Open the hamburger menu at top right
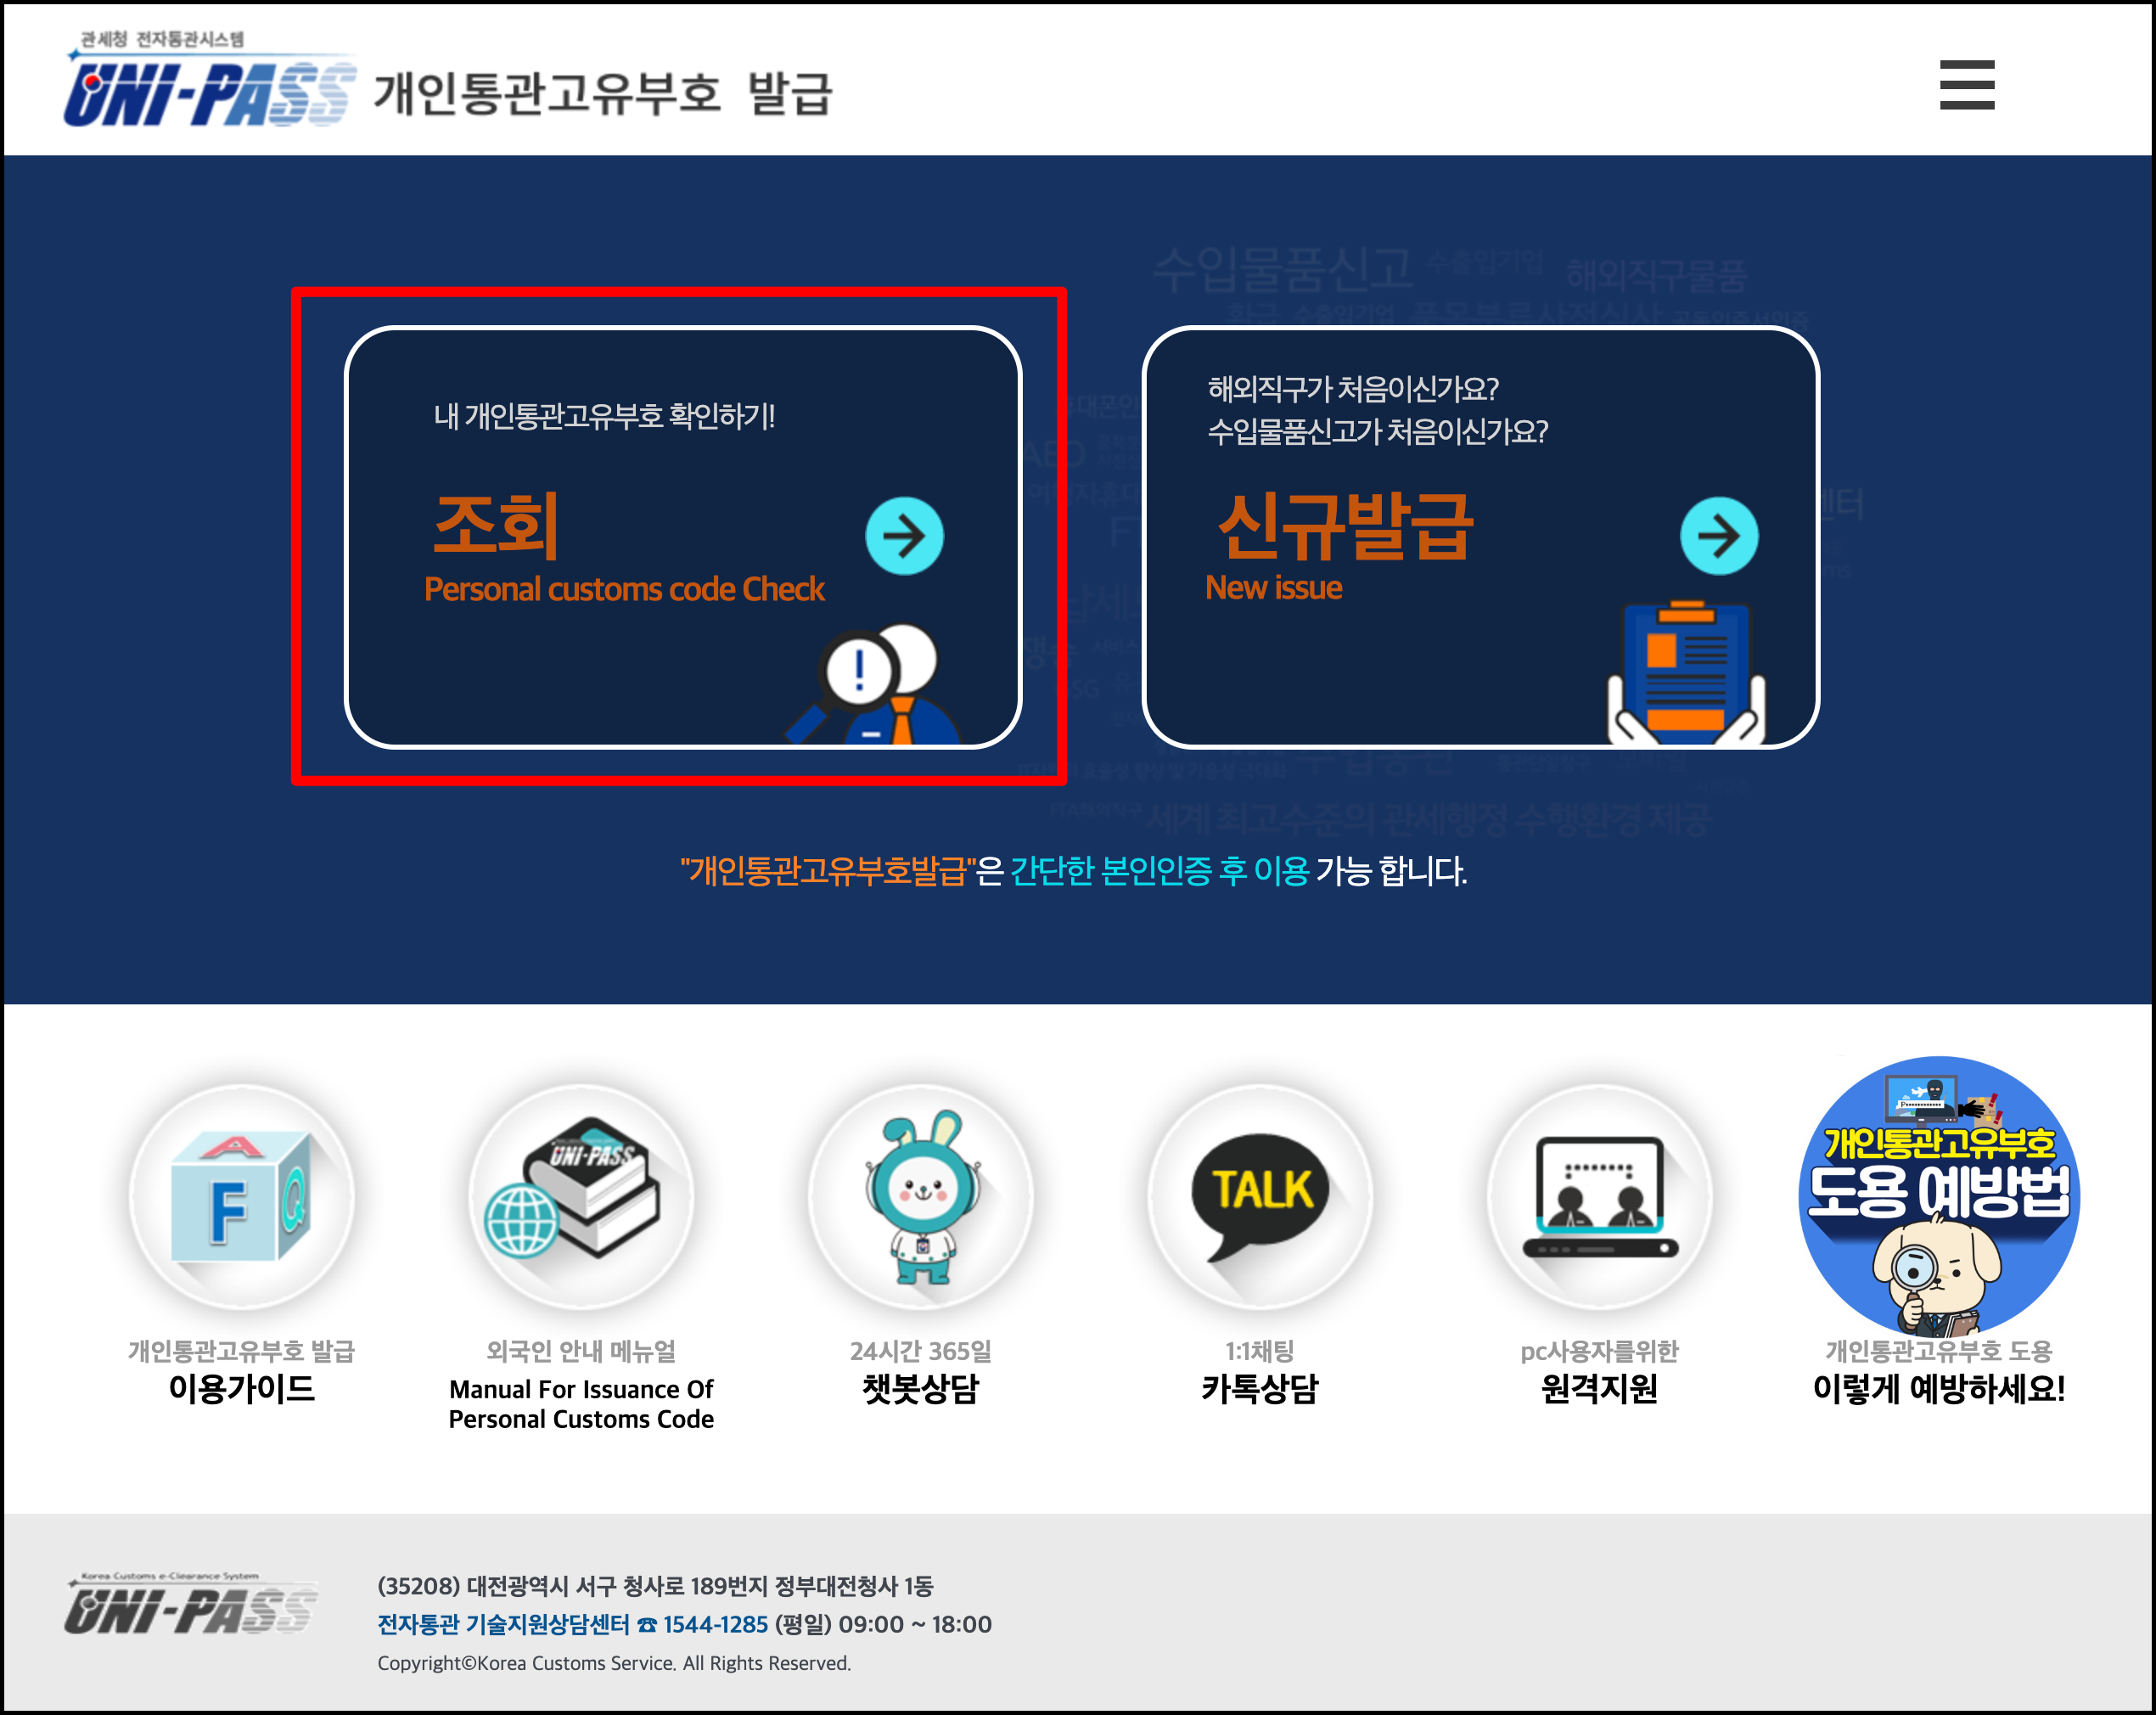 (1966, 85)
